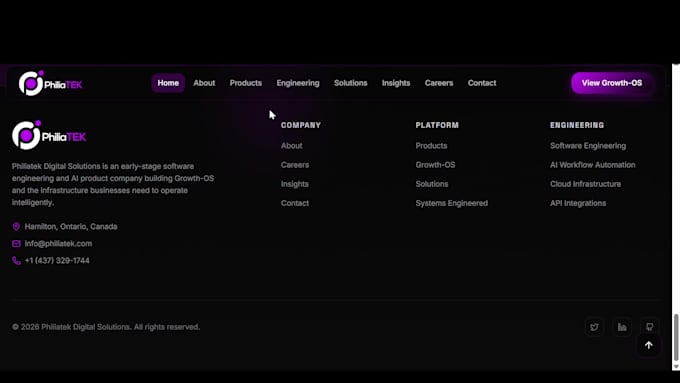680x383 pixels.
Task: Click the info@philiatek.com email address
Action: [58, 244]
